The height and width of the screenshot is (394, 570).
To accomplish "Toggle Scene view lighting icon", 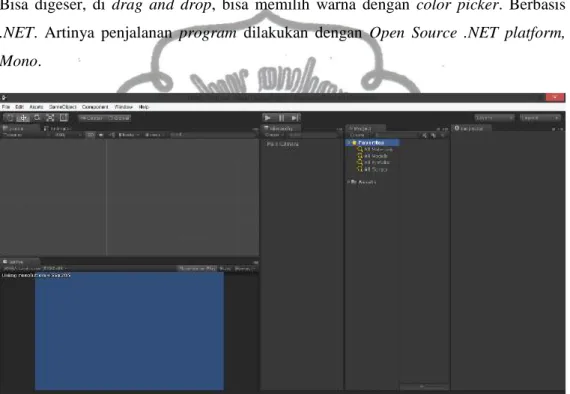I will tap(101, 135).
